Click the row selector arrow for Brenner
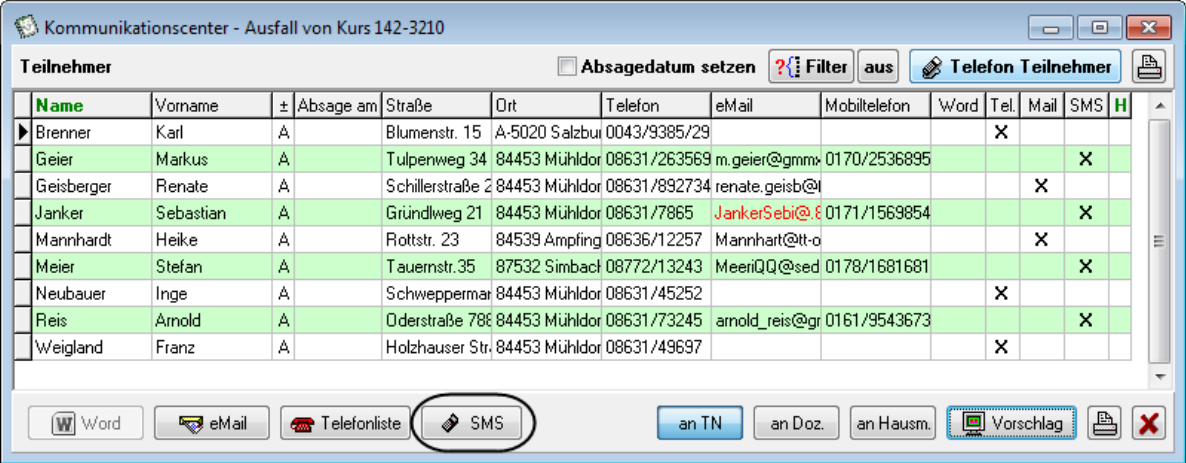This screenshot has height=463, width=1186. point(23,132)
